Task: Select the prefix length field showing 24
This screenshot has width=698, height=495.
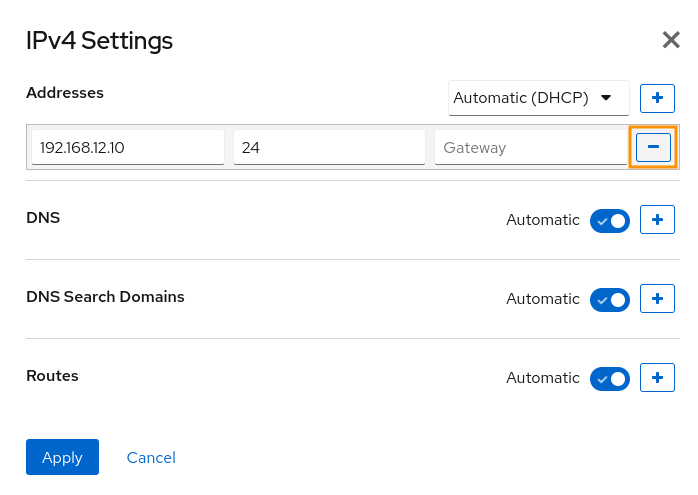Action: tap(329, 147)
